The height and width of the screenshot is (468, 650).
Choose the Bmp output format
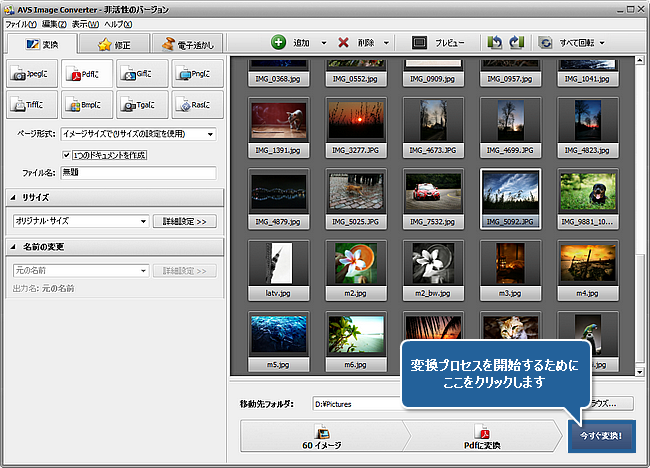click(87, 104)
